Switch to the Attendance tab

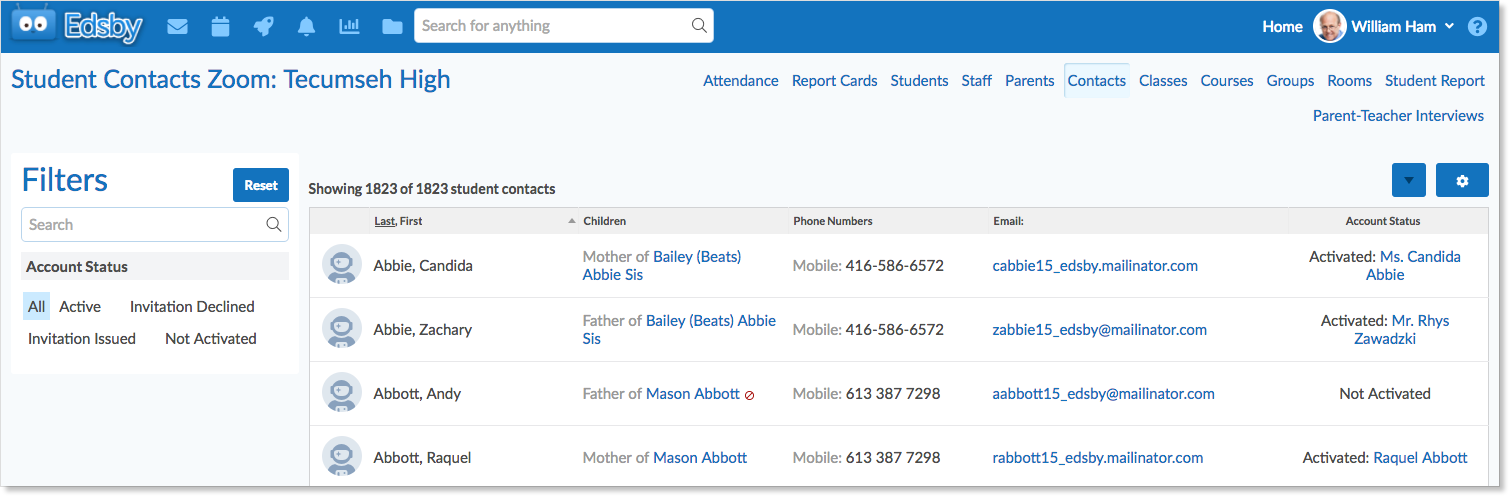click(x=741, y=81)
